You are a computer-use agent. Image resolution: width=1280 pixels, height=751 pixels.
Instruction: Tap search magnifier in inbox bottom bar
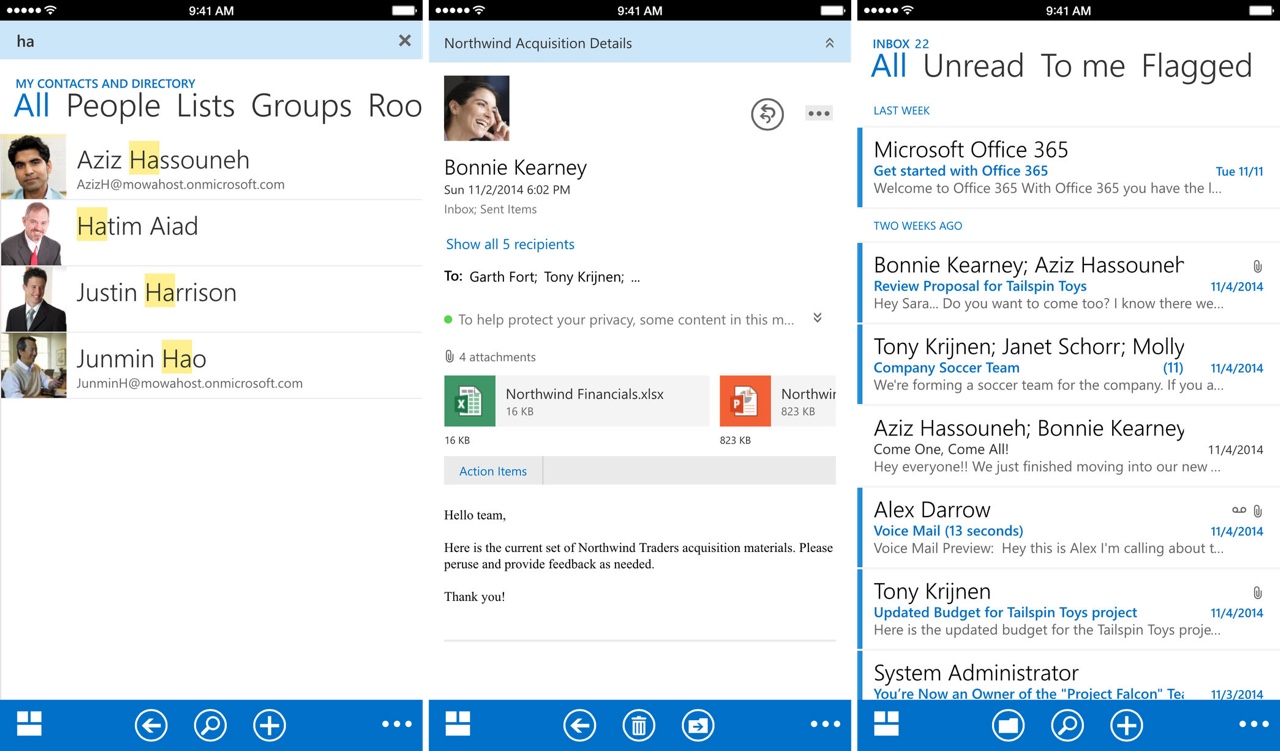pyautogui.click(x=1067, y=725)
